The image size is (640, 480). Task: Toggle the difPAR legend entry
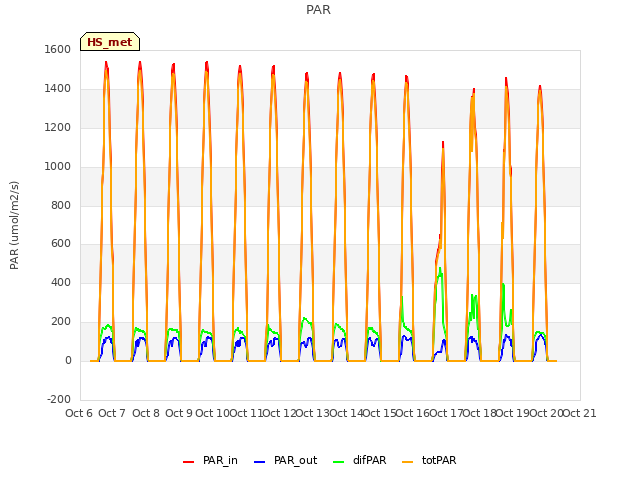[360, 460]
